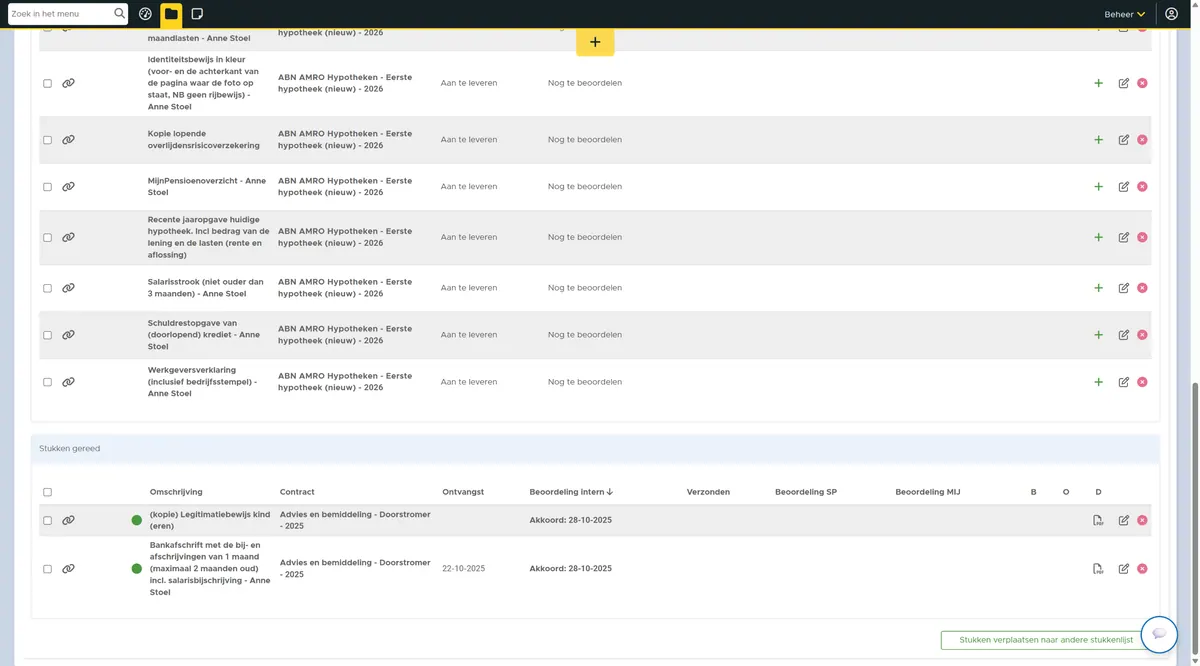Add document to Kopie lopende overlijdensrisicoverzekering row

point(1098,140)
